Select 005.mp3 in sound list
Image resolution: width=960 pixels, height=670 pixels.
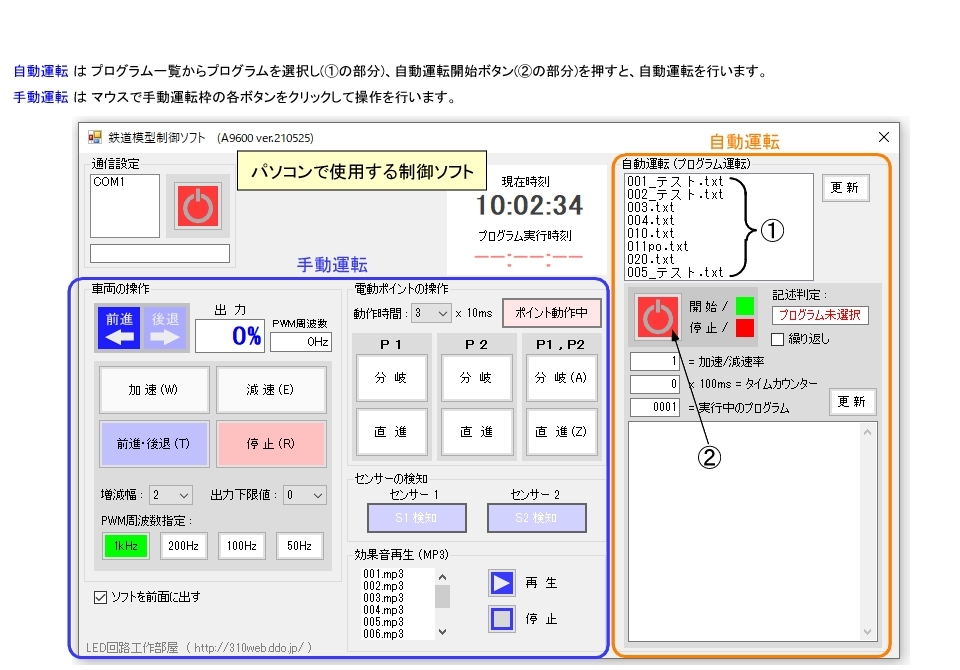pyautogui.click(x=384, y=622)
